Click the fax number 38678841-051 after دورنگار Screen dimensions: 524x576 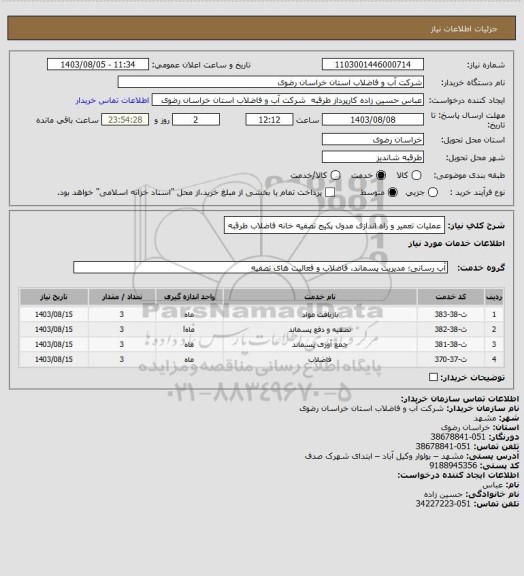coord(458,437)
